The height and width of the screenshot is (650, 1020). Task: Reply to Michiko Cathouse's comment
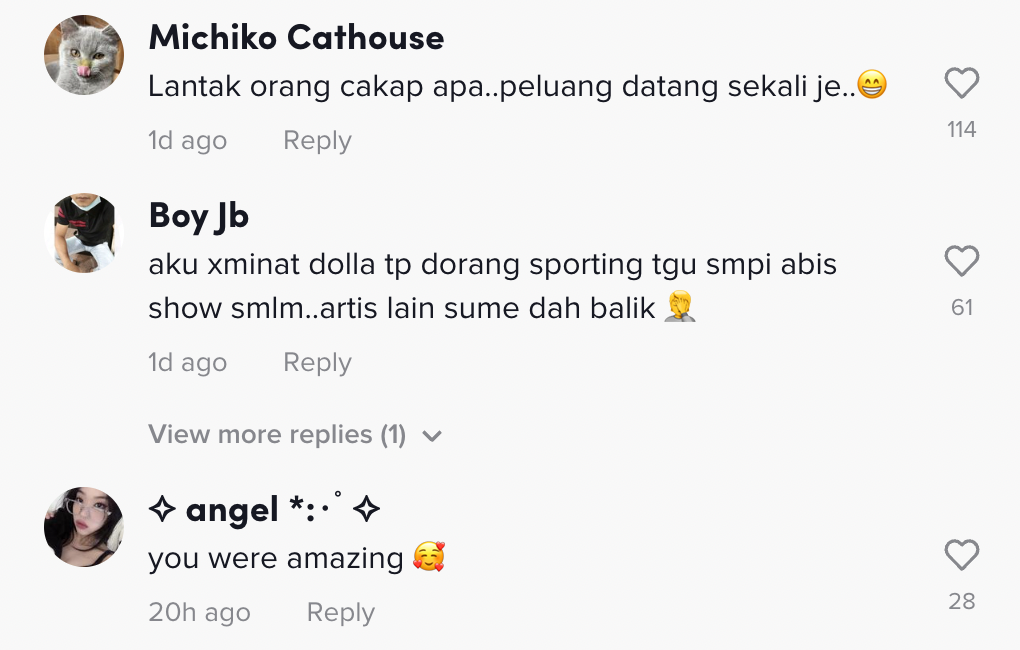click(317, 141)
